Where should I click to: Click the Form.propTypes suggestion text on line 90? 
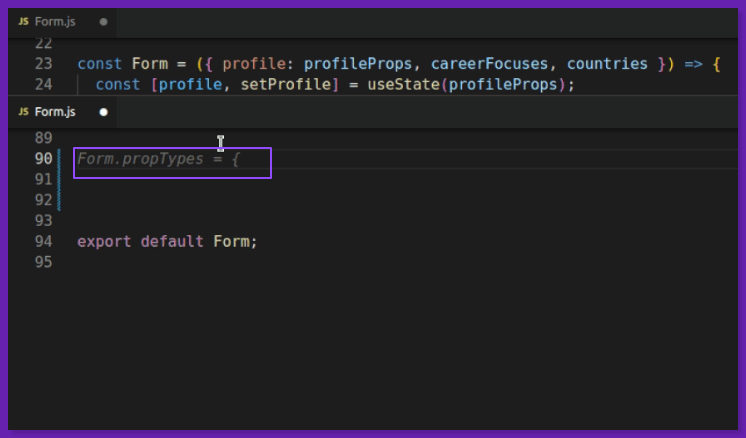click(158, 159)
